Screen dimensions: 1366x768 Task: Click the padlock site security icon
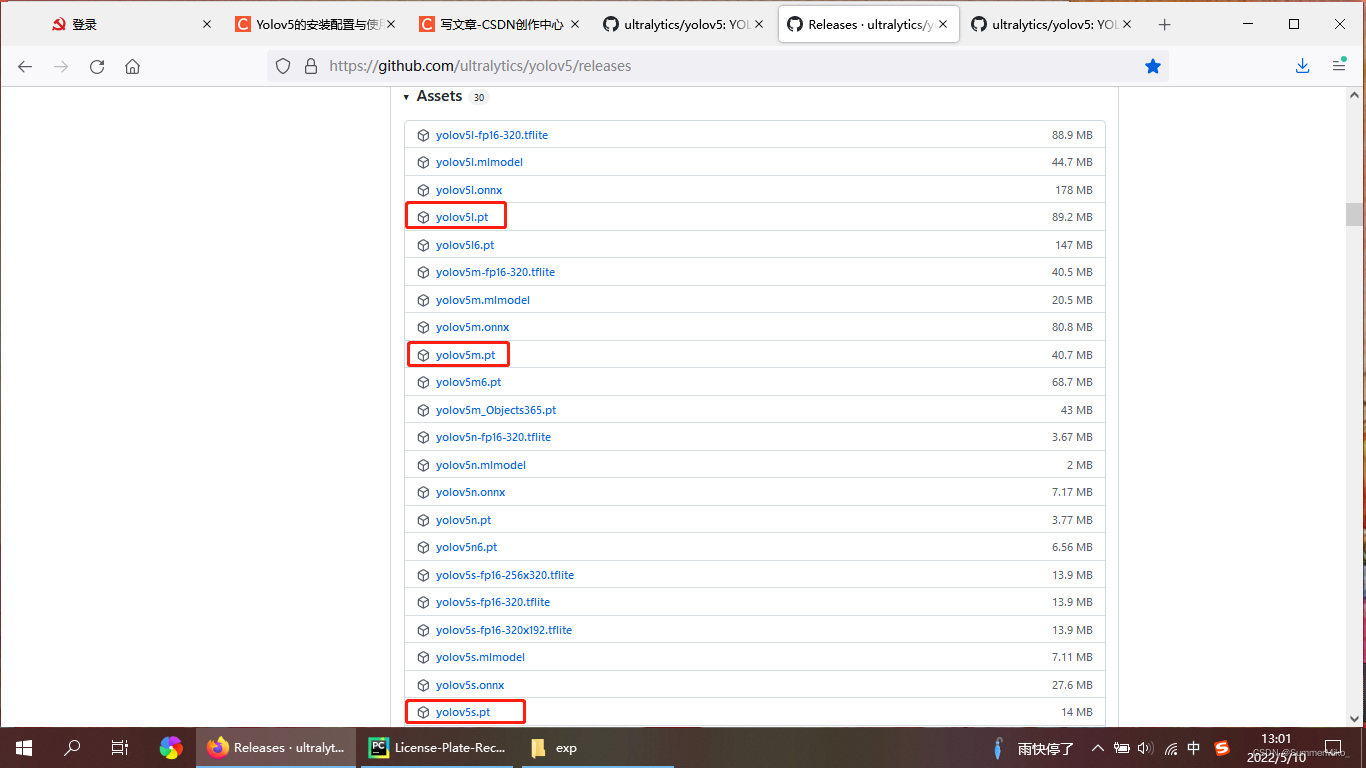(x=311, y=66)
